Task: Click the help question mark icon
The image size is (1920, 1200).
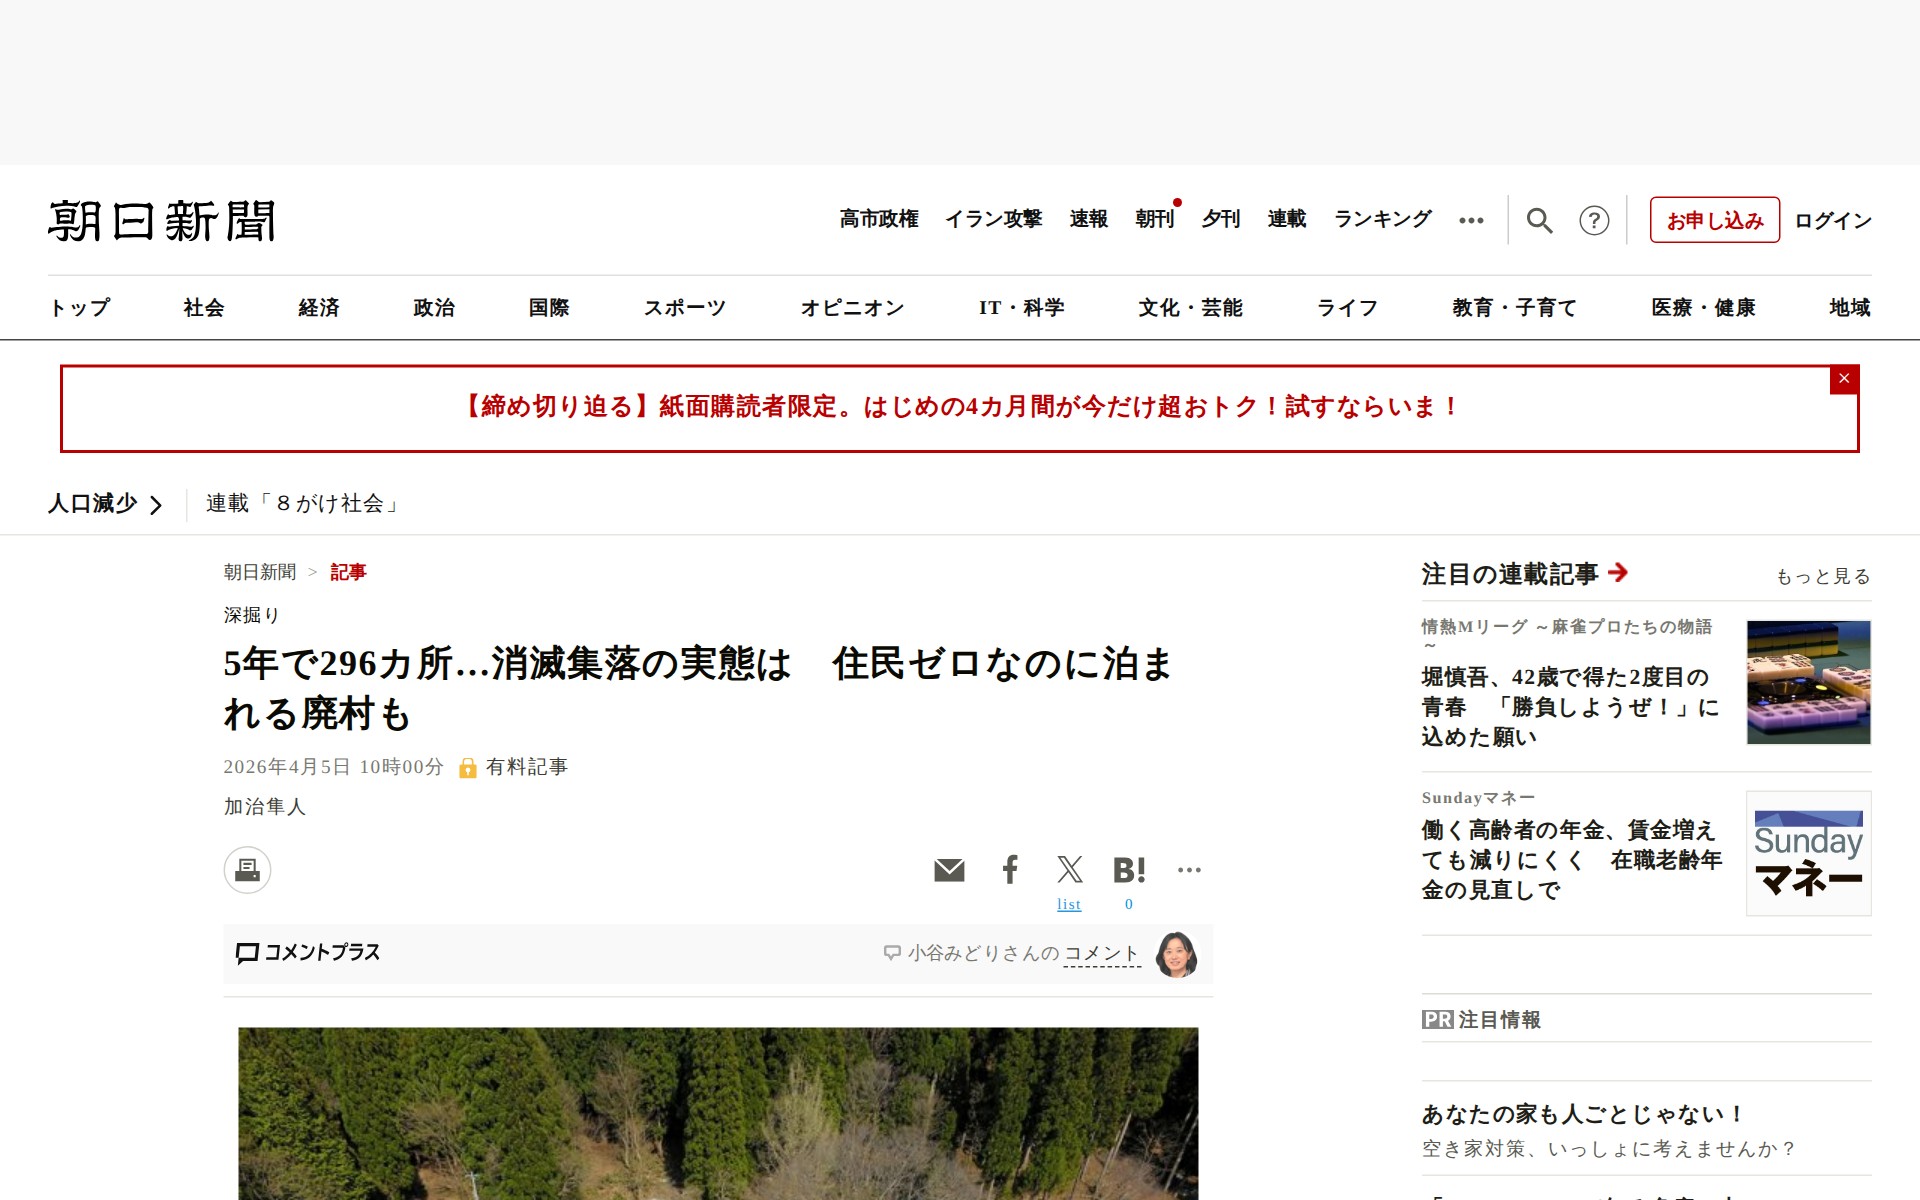Action: (1594, 220)
